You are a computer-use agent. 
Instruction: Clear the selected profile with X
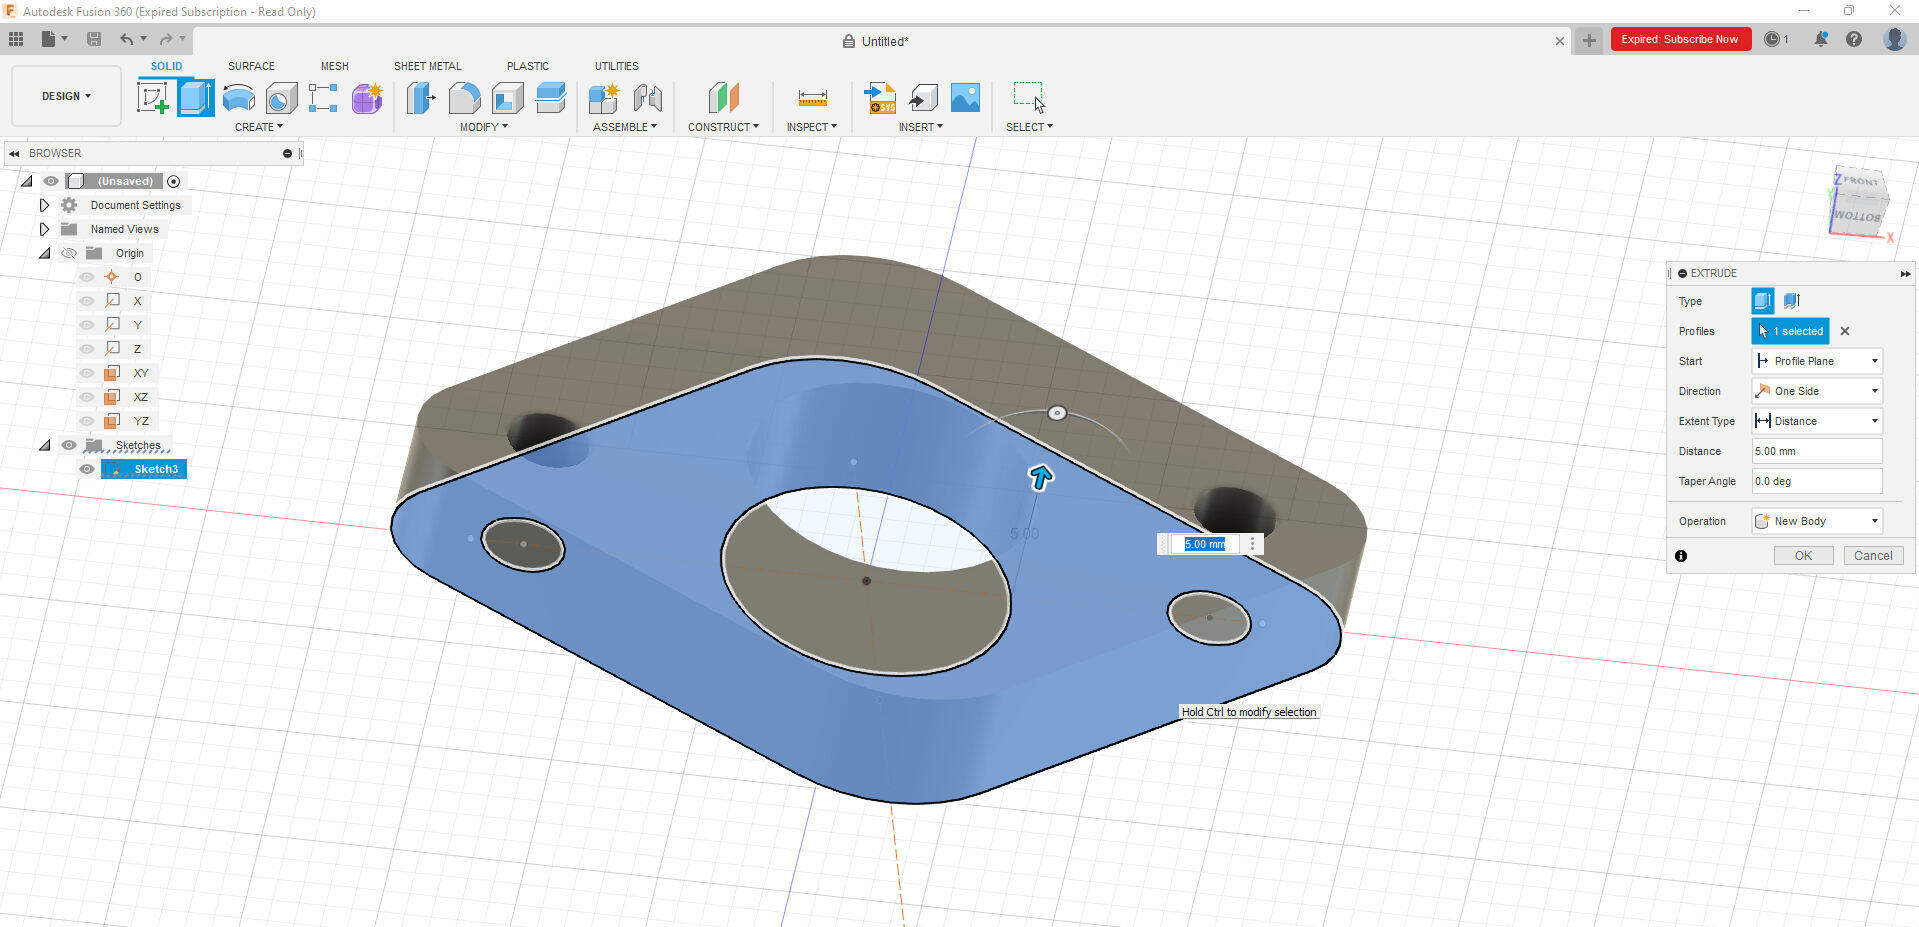click(1845, 331)
